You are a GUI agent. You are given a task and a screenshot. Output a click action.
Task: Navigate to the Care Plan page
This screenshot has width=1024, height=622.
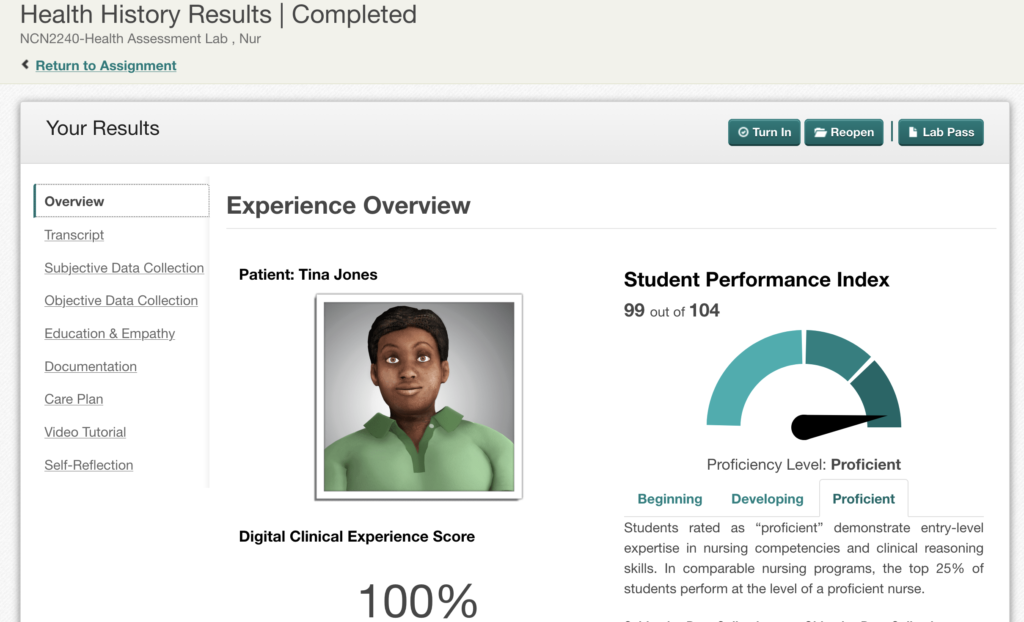coord(73,399)
